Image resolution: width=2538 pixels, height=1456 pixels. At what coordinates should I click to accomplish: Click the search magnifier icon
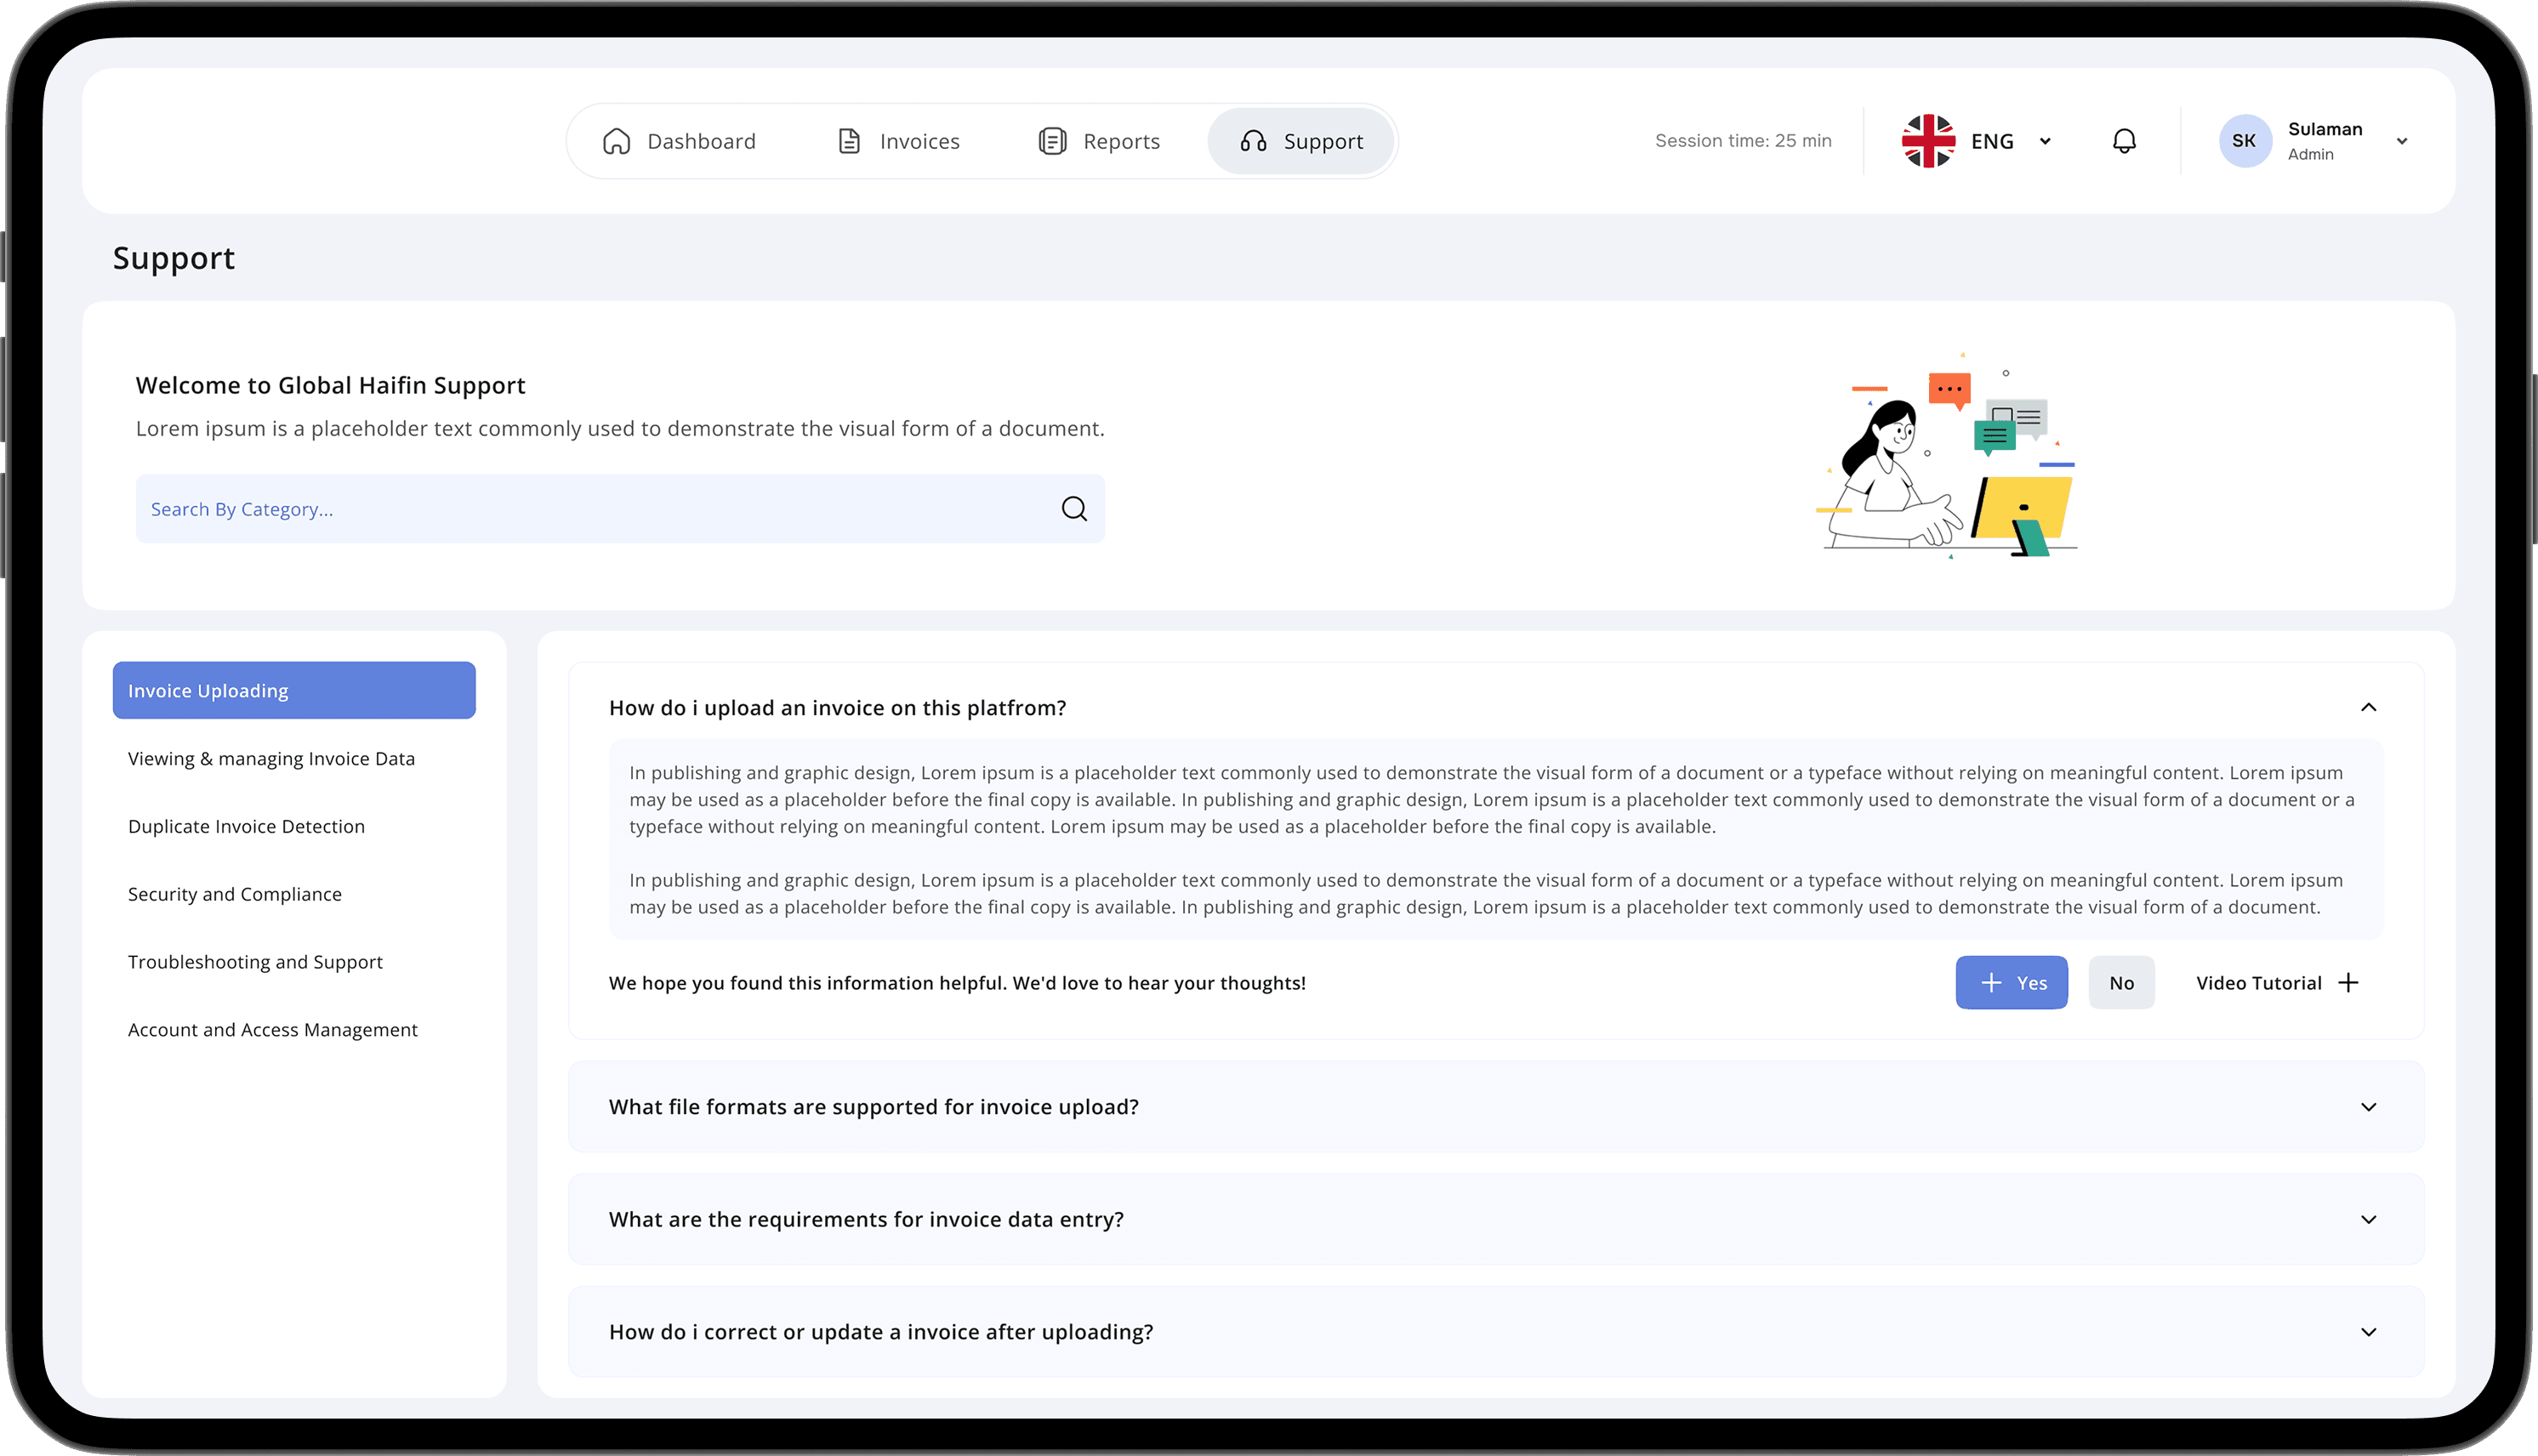tap(1074, 509)
